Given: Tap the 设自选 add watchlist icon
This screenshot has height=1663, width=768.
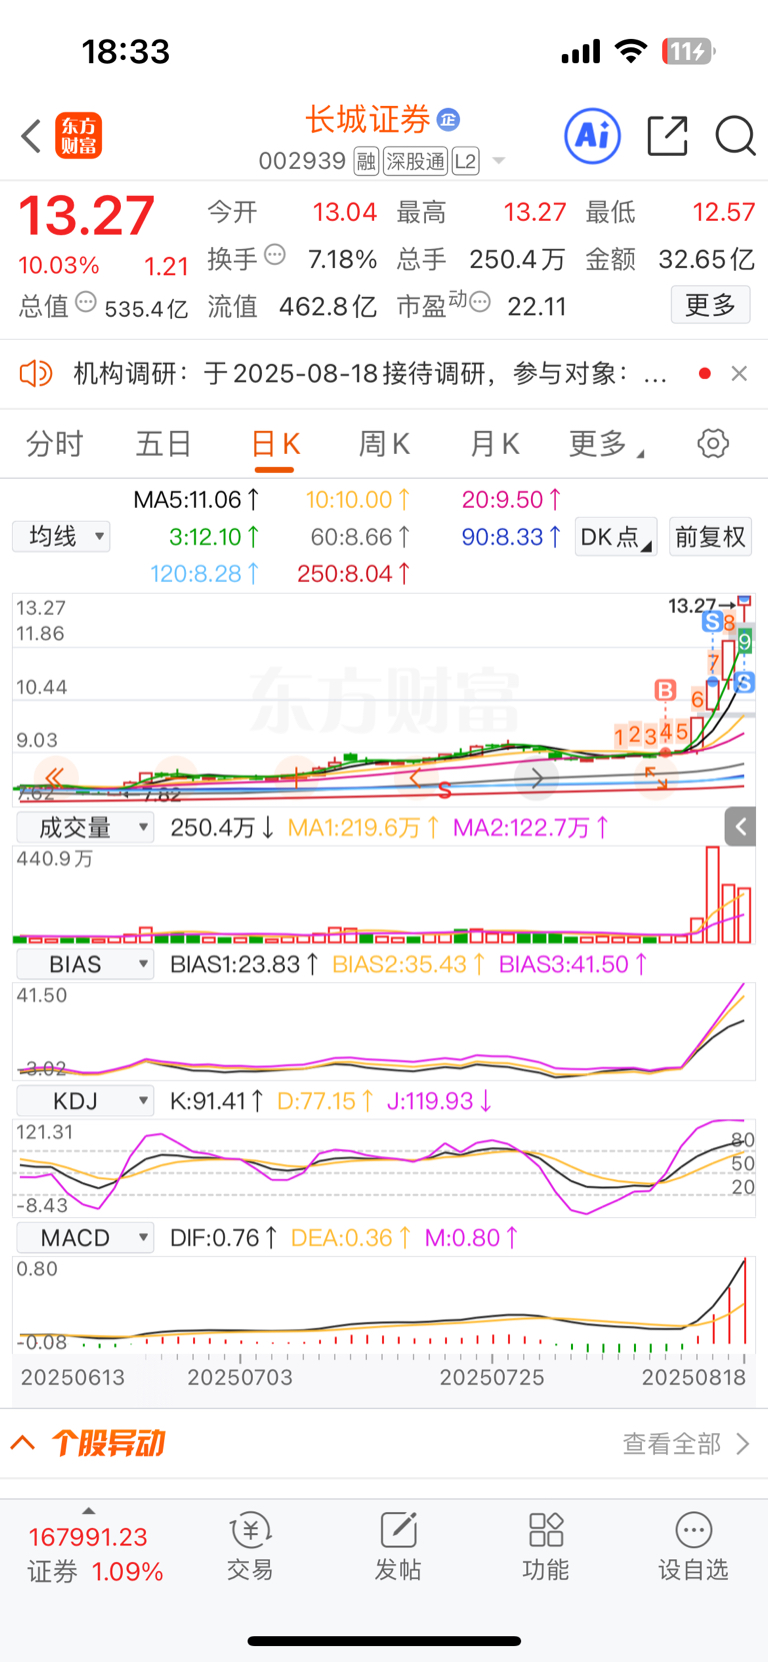Looking at the screenshot, I should pos(693,1546).
